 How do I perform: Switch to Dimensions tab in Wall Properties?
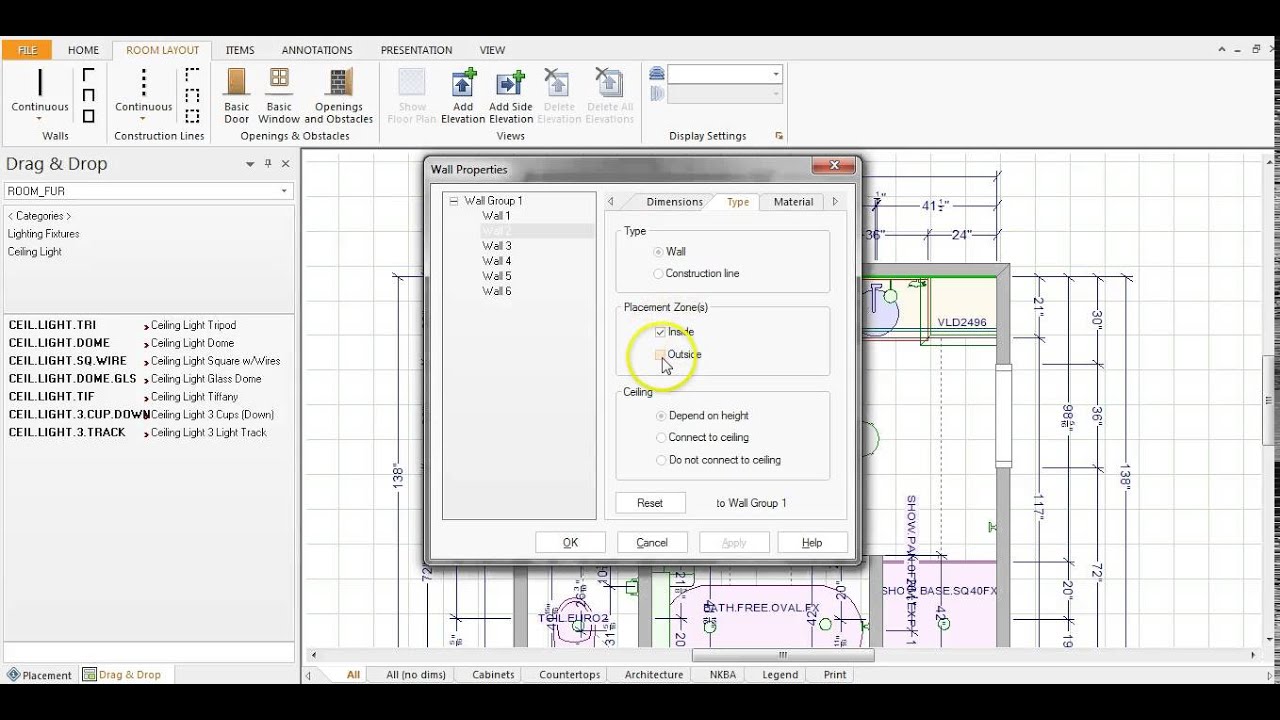674,202
